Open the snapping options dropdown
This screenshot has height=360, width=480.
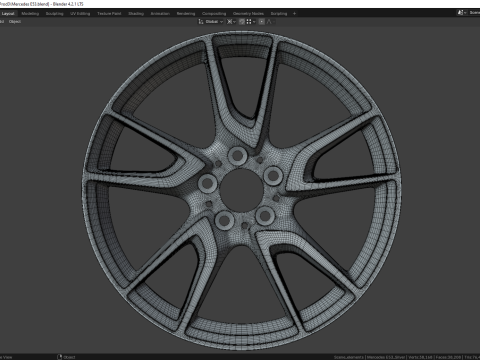click(251, 22)
